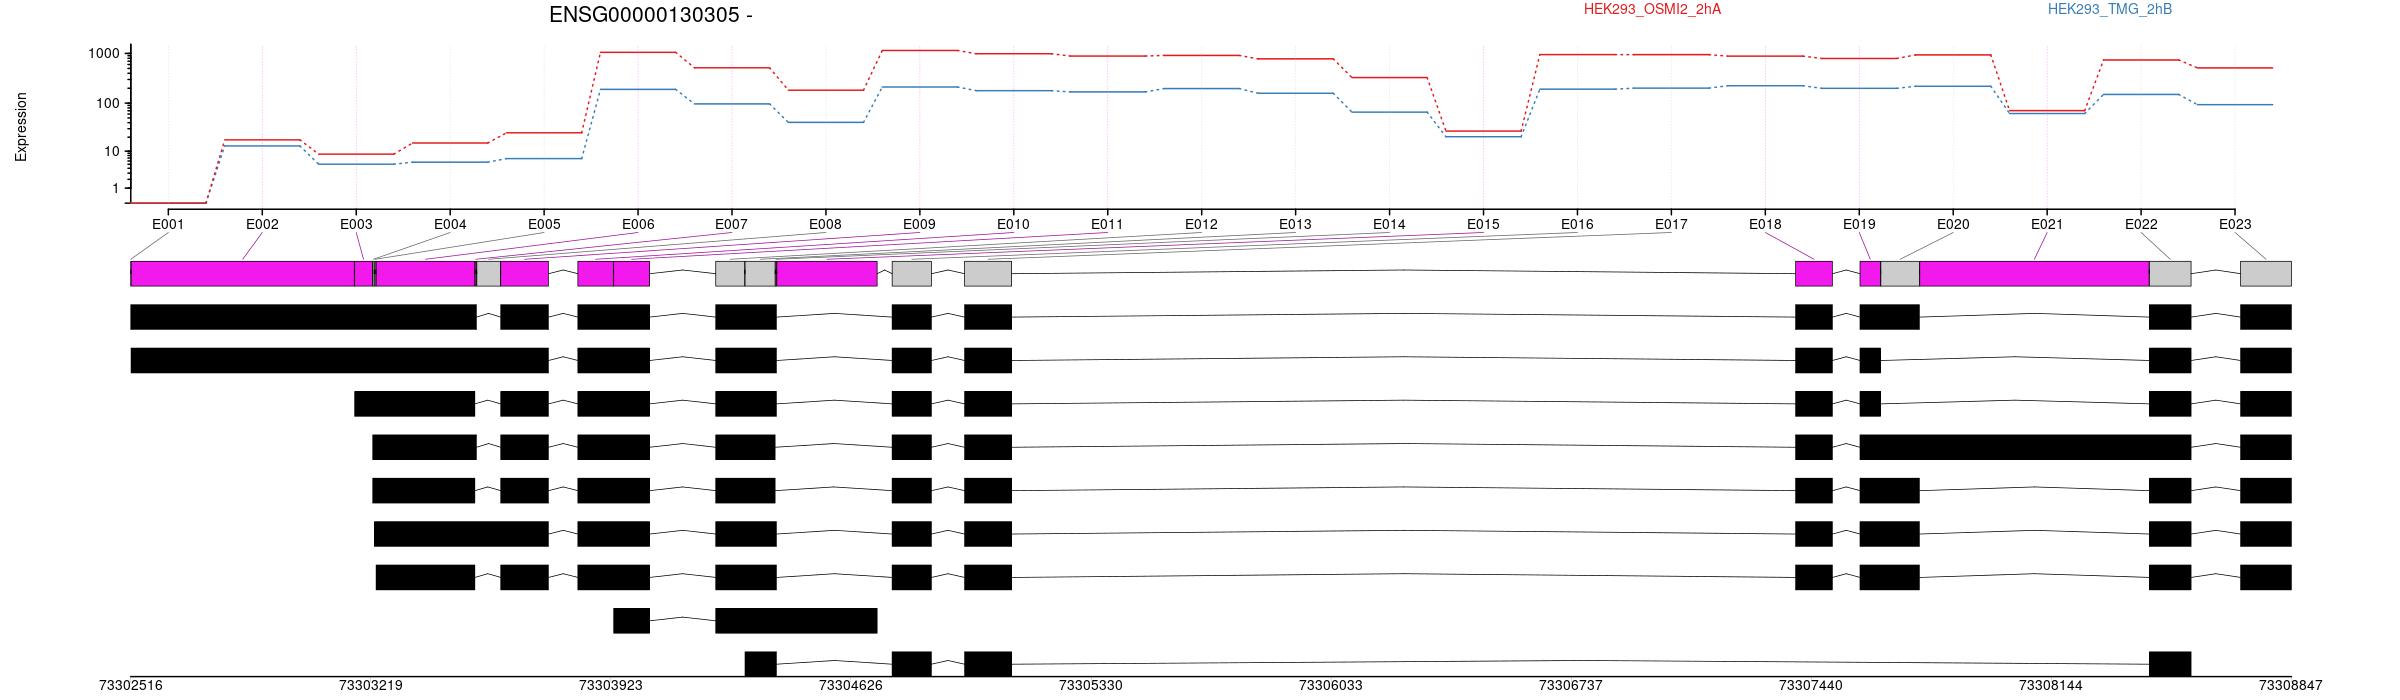Click exon label E018
Viewport: 2400px width, 700px height.
[x=1765, y=224]
